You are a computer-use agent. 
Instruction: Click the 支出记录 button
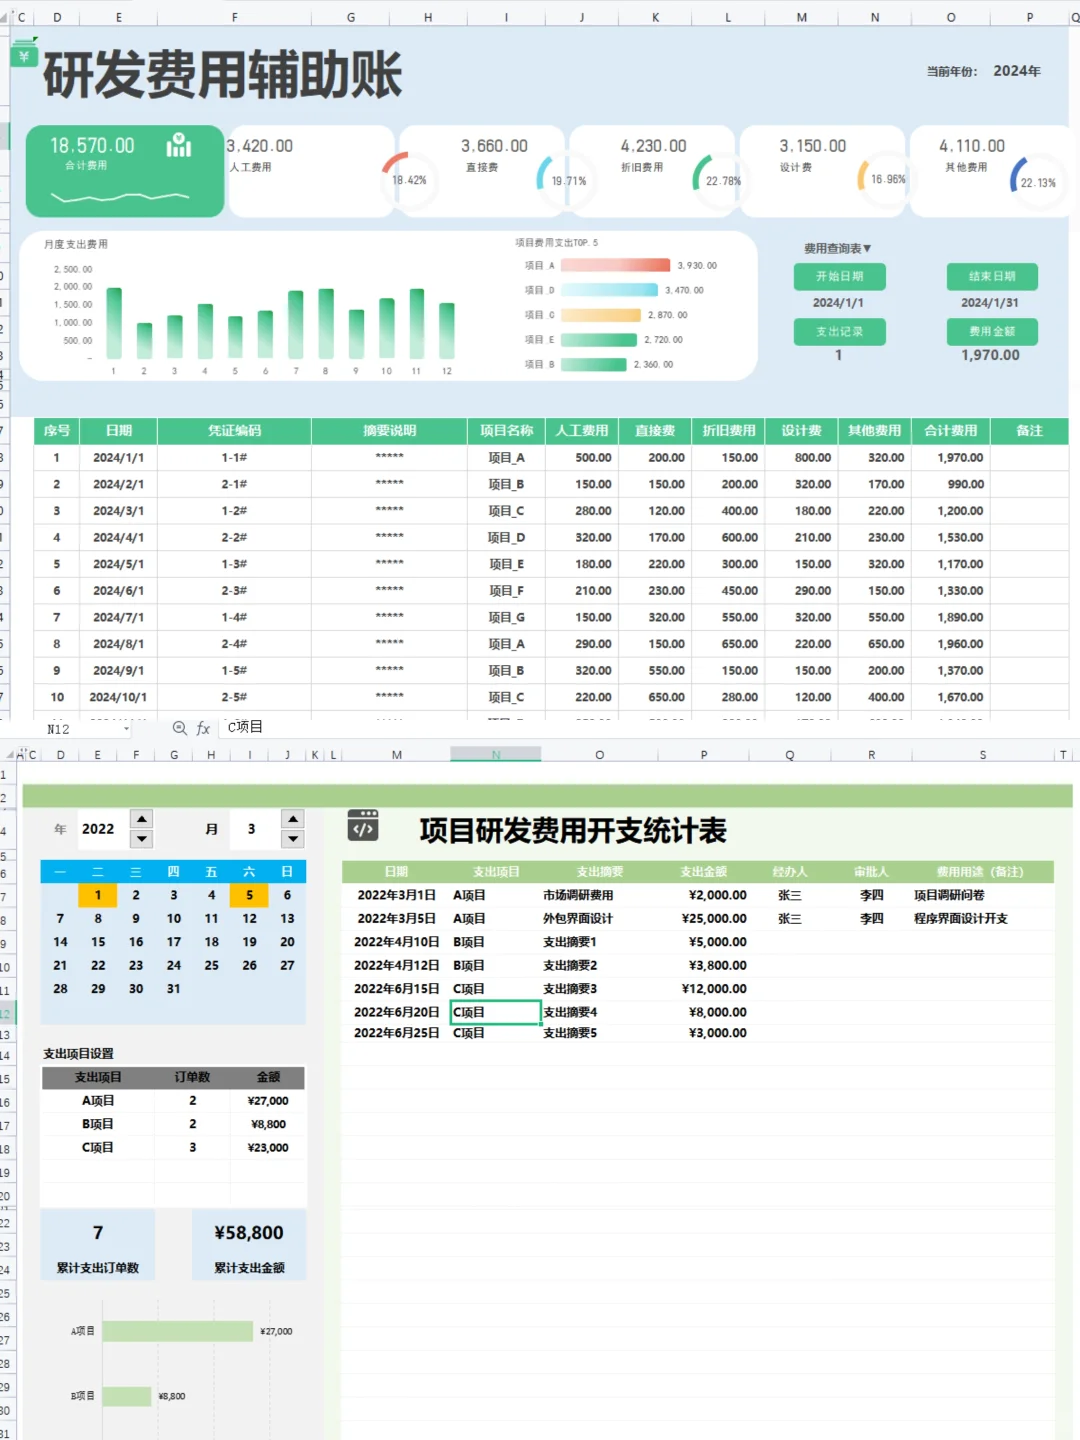(x=840, y=331)
